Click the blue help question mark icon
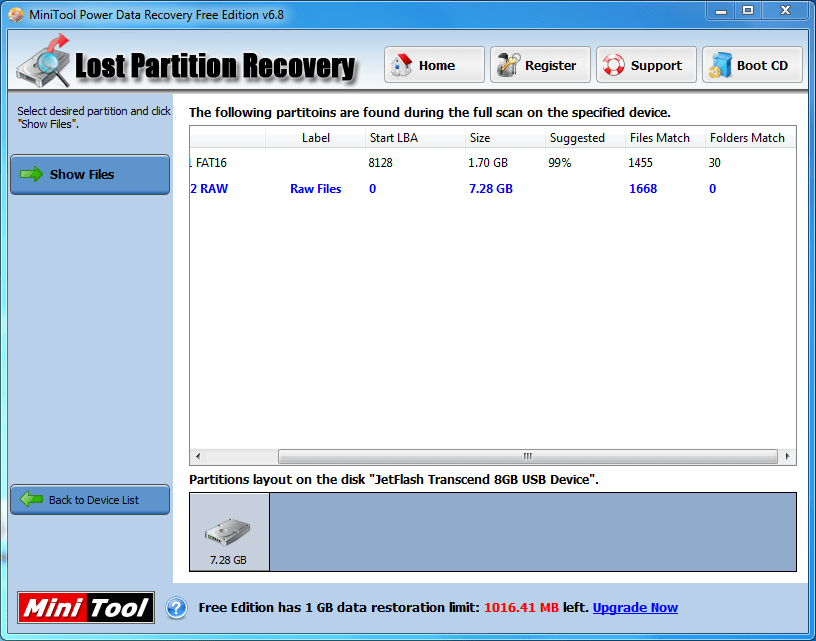Viewport: 816px width, 641px height. [176, 607]
